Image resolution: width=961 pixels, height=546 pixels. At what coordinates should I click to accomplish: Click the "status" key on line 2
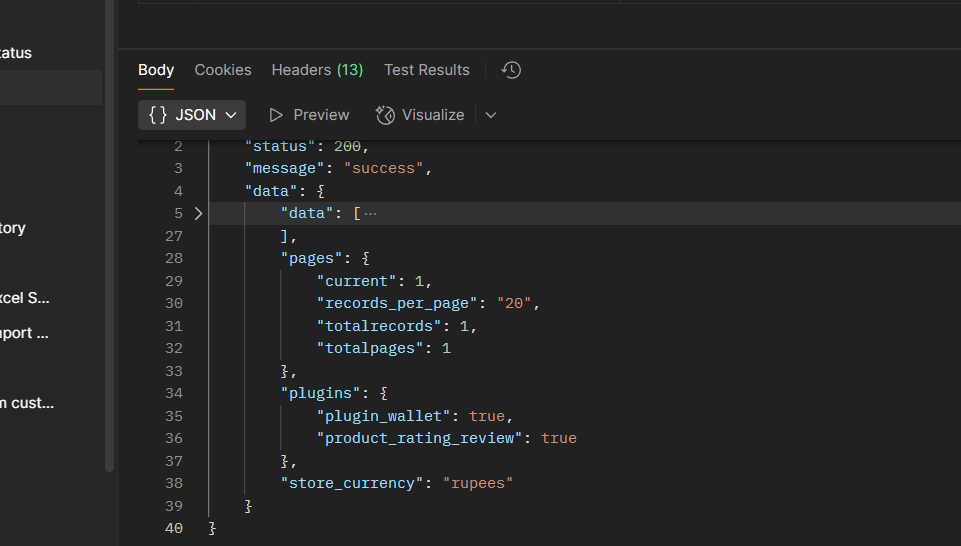(x=279, y=146)
